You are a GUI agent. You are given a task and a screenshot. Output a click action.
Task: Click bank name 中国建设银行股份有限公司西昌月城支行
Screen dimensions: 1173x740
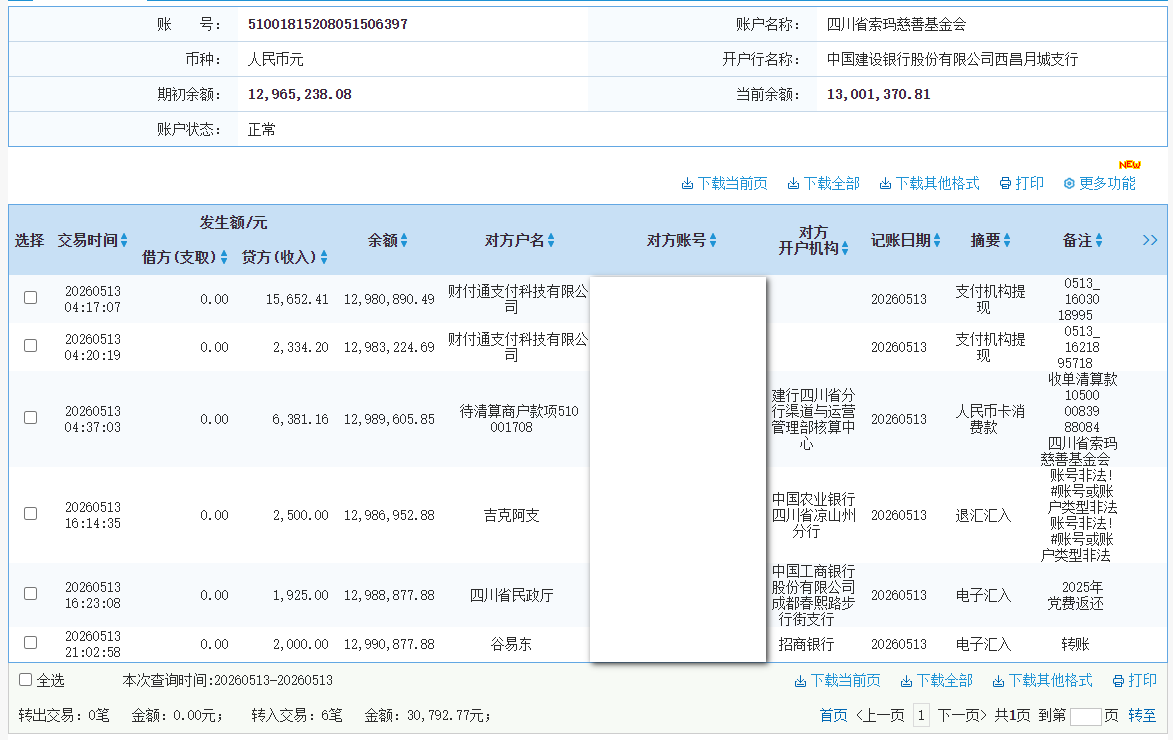tap(952, 59)
